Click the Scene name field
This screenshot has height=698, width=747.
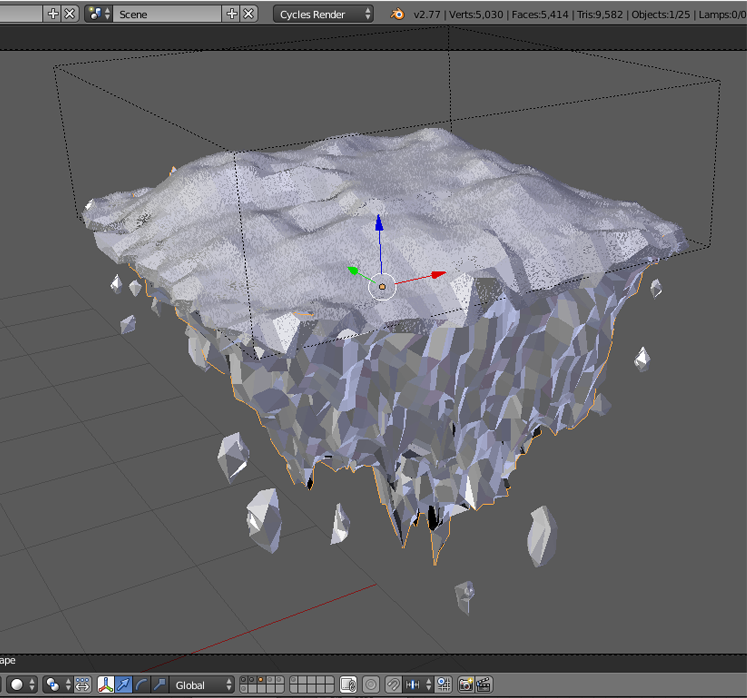click(168, 14)
